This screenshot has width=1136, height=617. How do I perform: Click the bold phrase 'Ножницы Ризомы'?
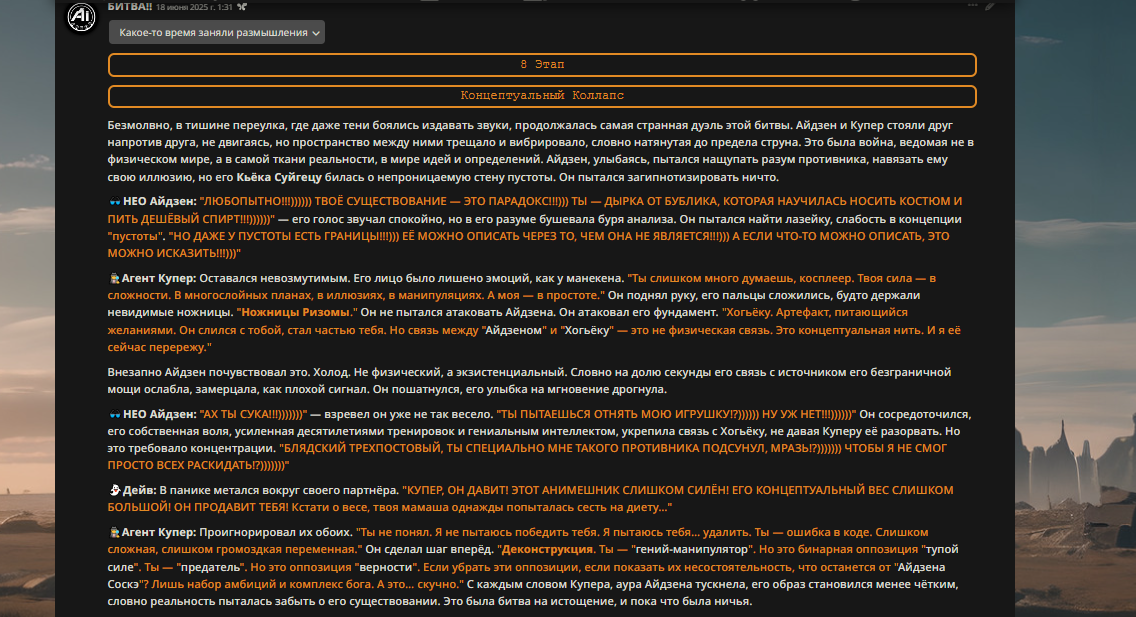296,312
